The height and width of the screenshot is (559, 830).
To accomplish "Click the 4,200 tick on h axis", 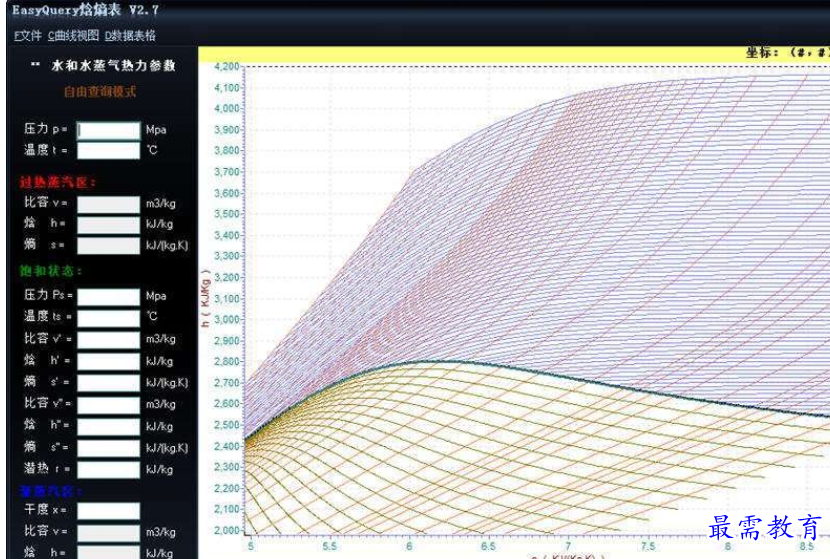I will click(227, 67).
